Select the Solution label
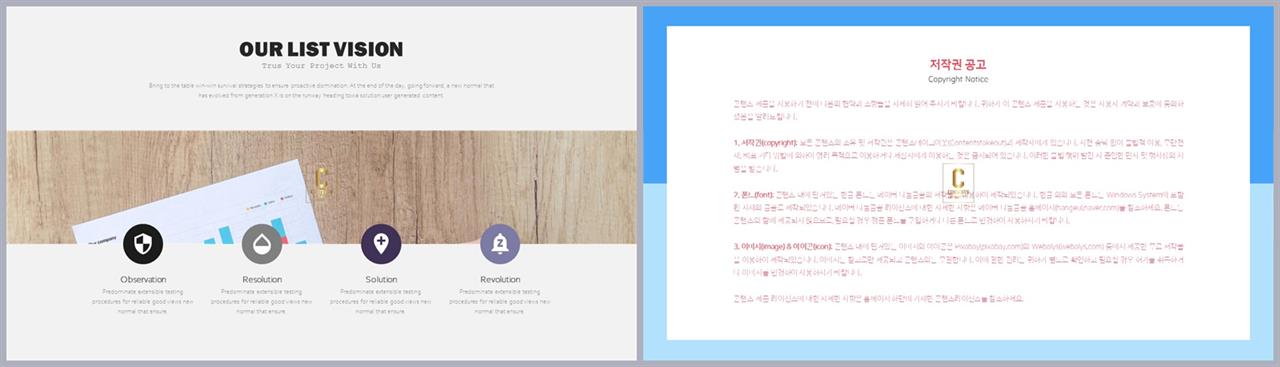The image size is (1280, 367). 381,279
